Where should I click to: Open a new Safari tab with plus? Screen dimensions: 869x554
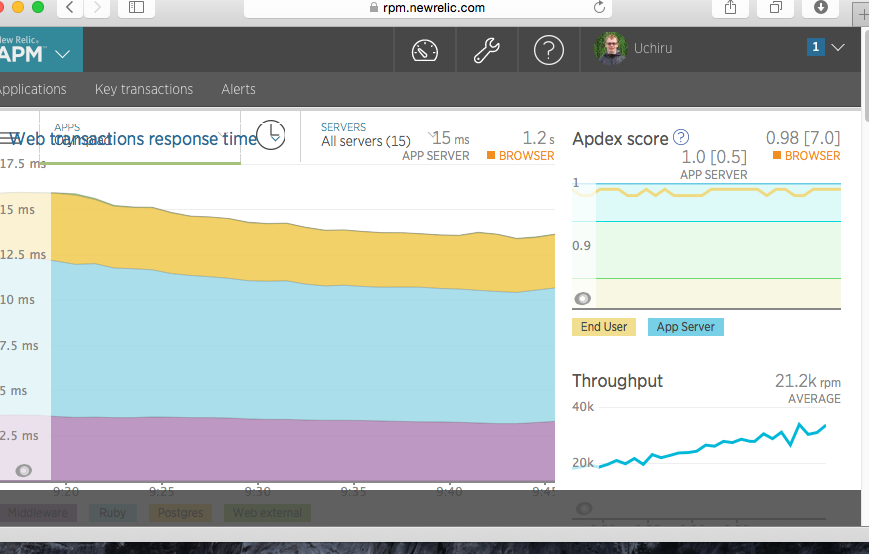click(x=862, y=15)
